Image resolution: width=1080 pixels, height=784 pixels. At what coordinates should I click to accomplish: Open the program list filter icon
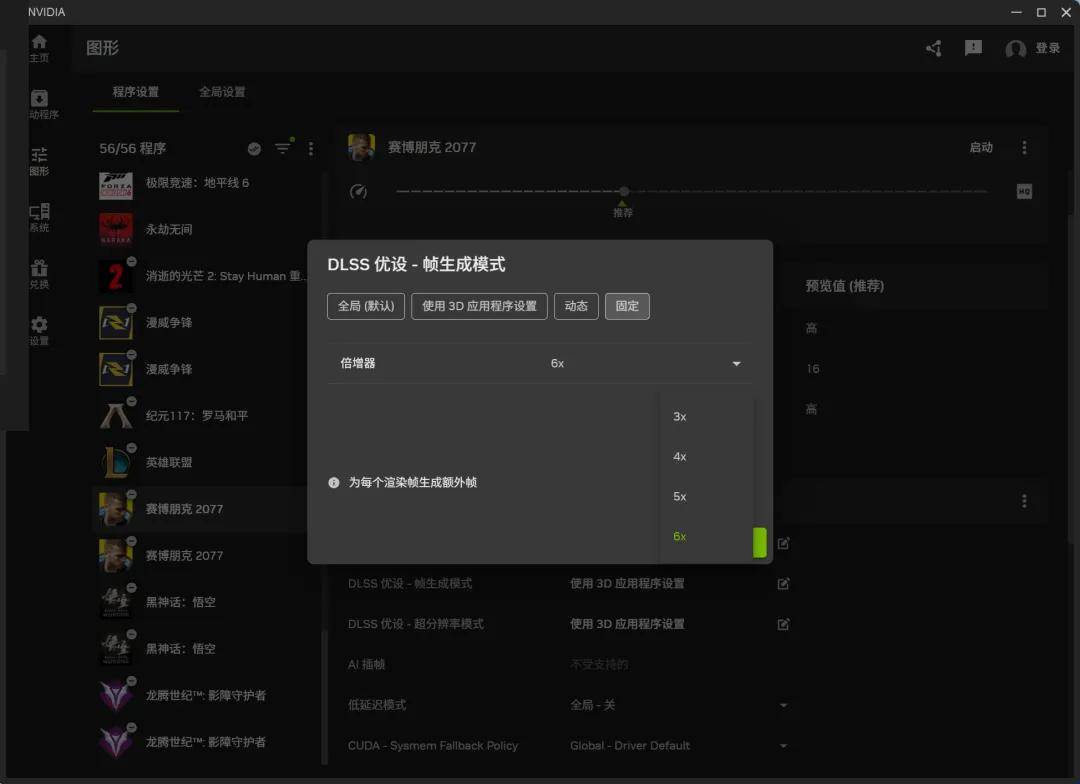[x=283, y=148]
